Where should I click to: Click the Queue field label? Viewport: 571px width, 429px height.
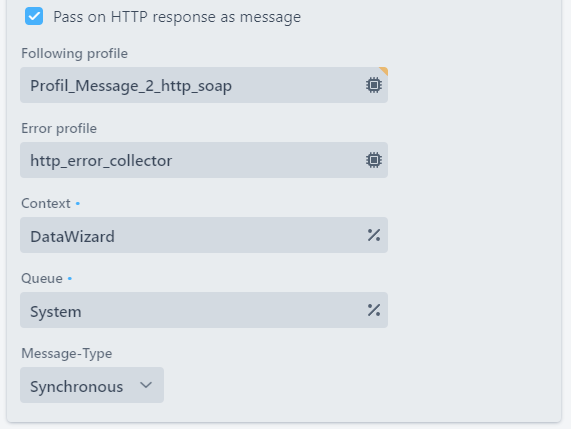[42, 279]
